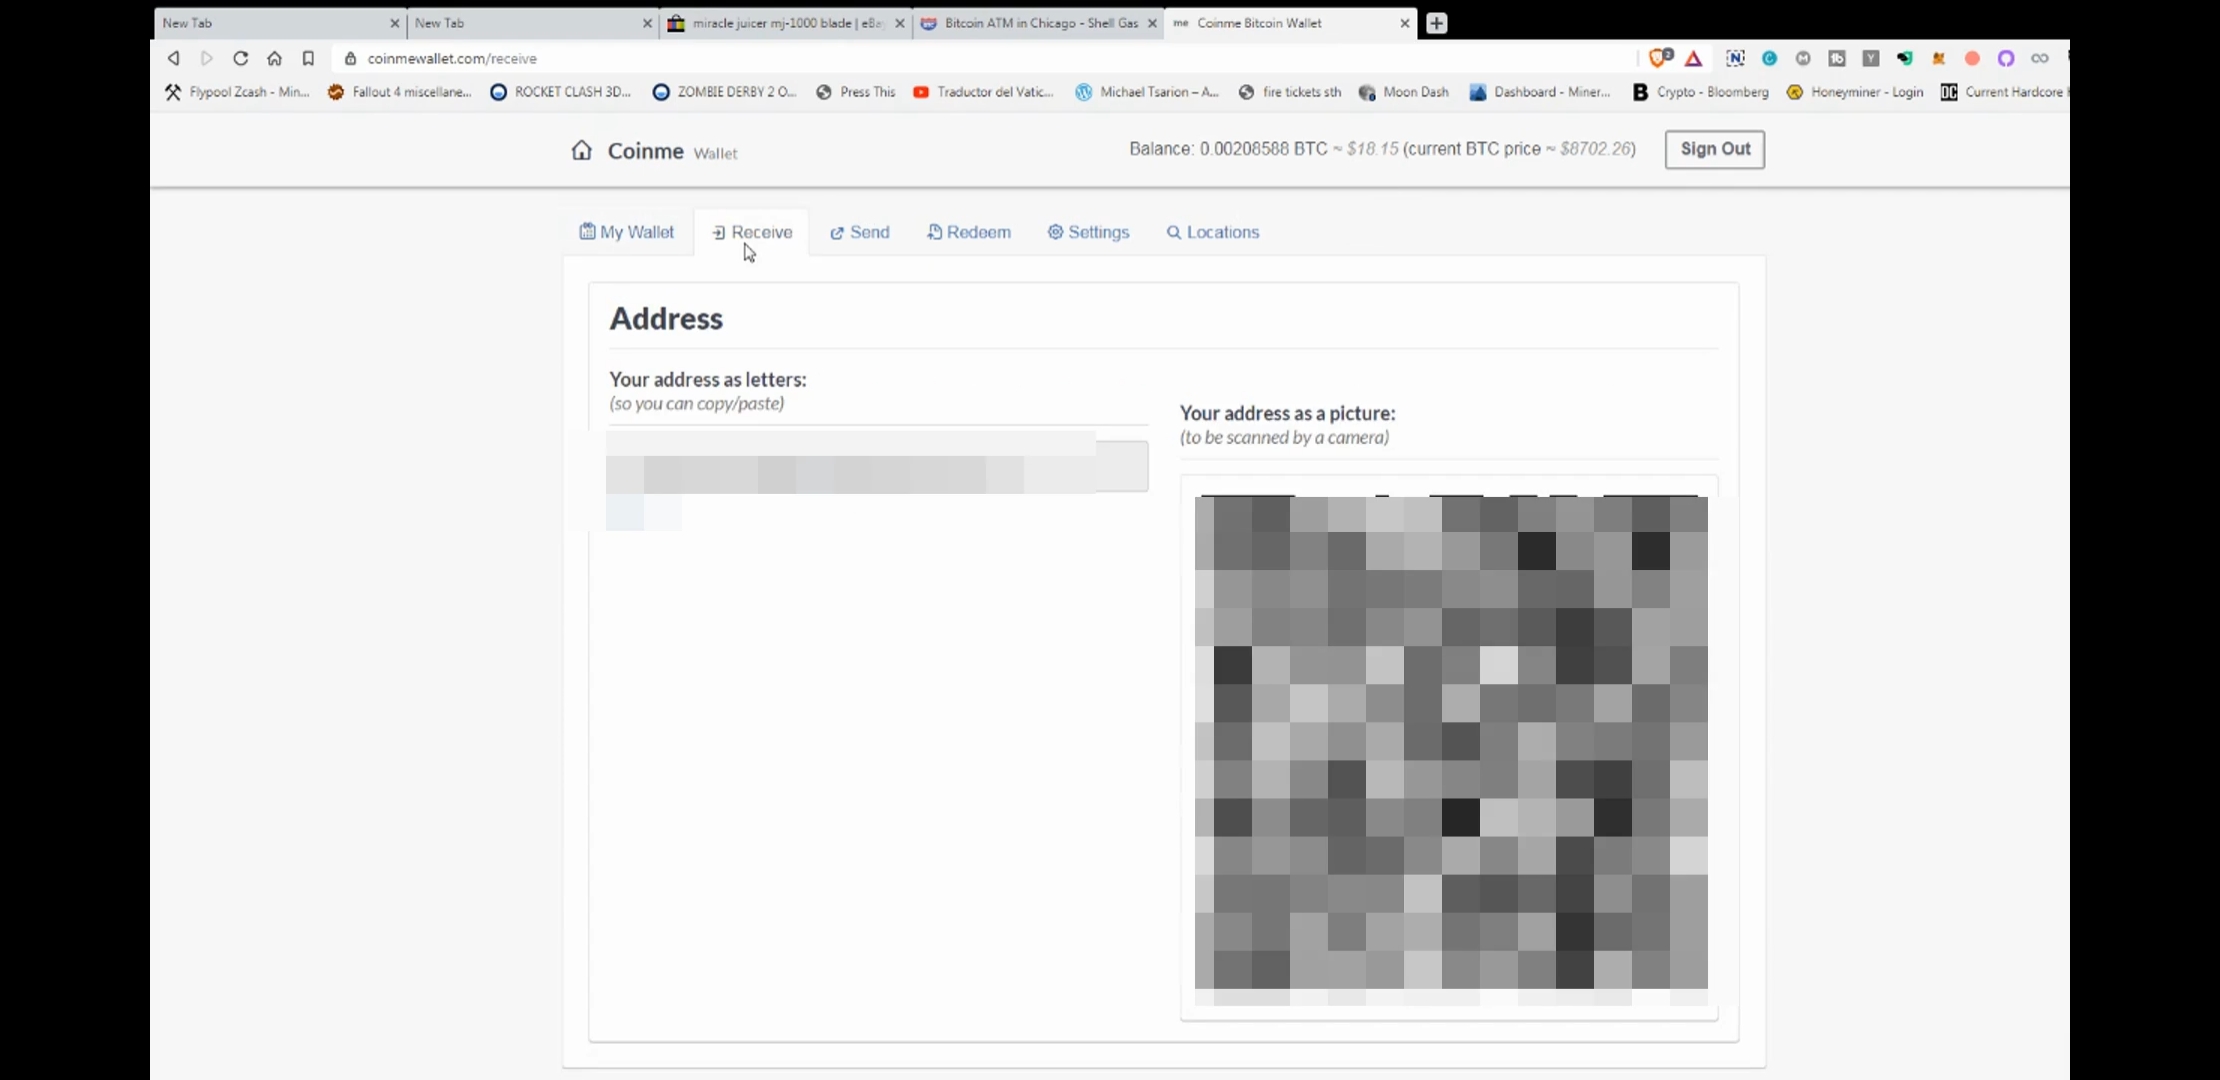Click the N dashed-border extension toggle

point(1735,59)
